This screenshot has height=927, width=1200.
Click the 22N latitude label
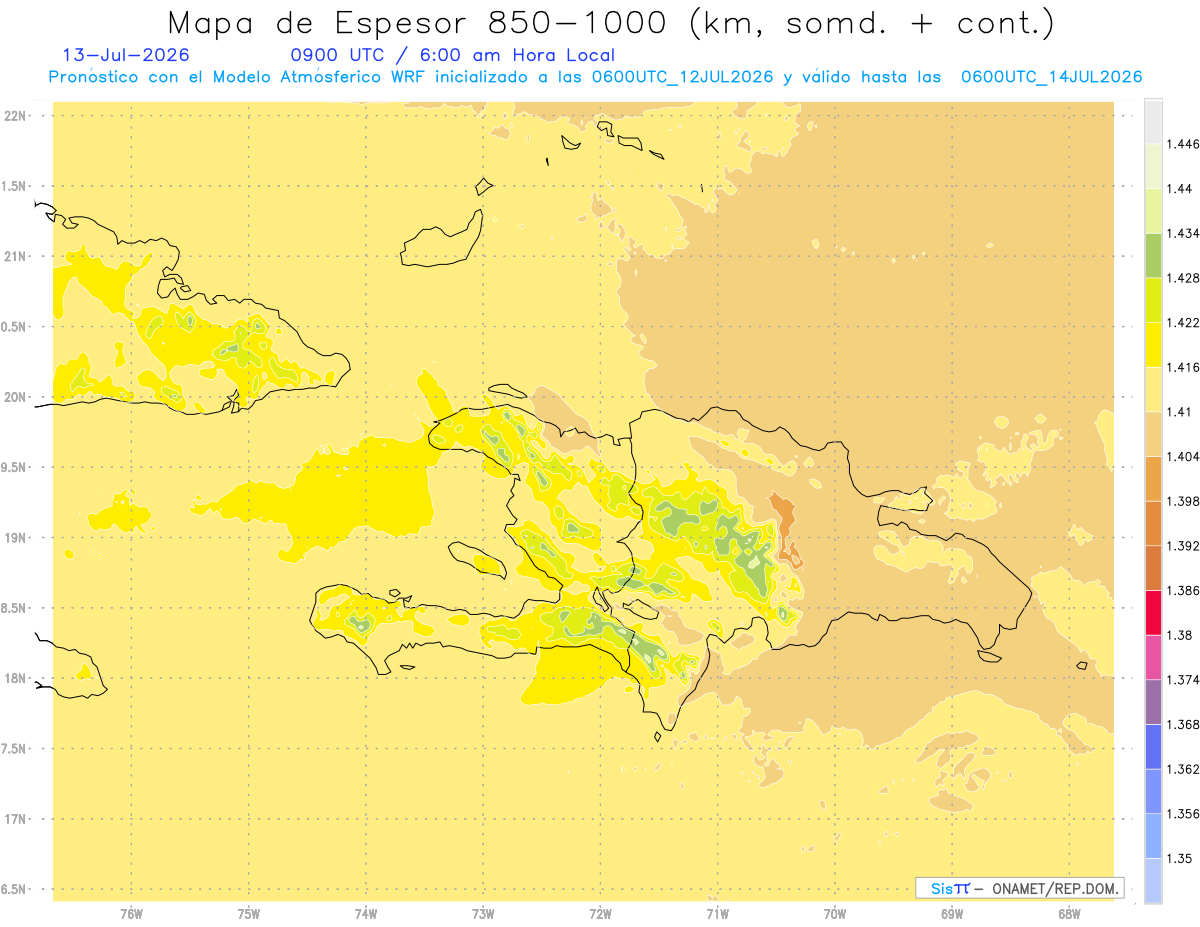point(14,116)
